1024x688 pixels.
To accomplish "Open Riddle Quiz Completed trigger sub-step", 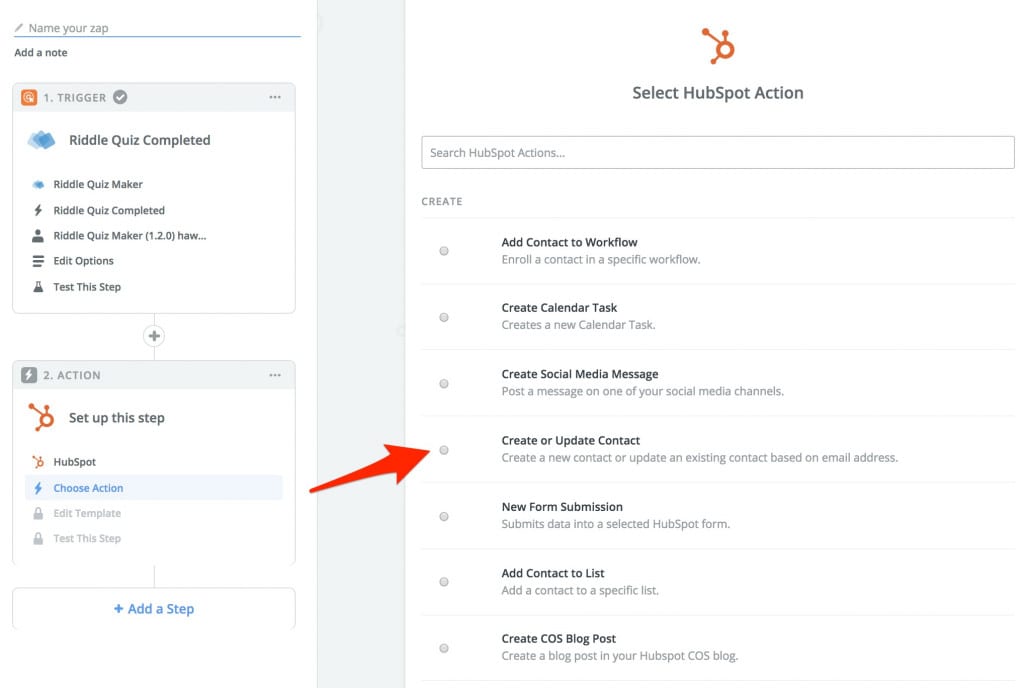I will (109, 210).
